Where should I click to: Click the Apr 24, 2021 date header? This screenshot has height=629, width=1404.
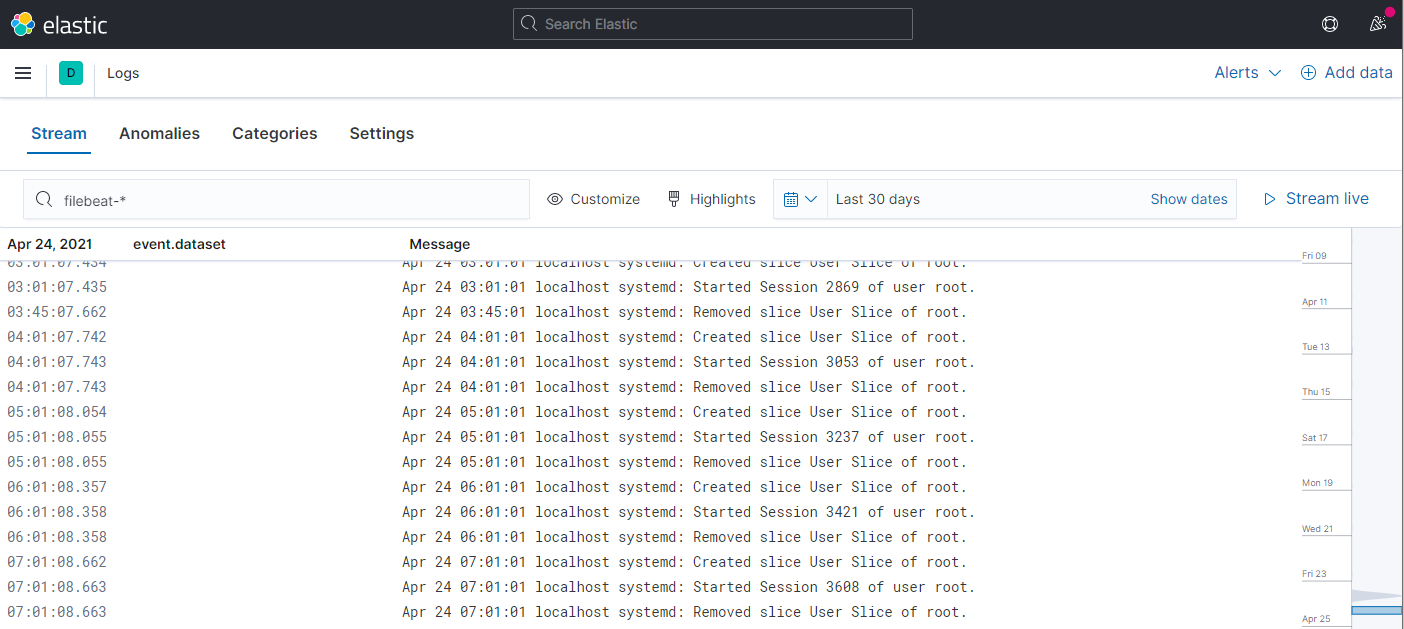50,244
